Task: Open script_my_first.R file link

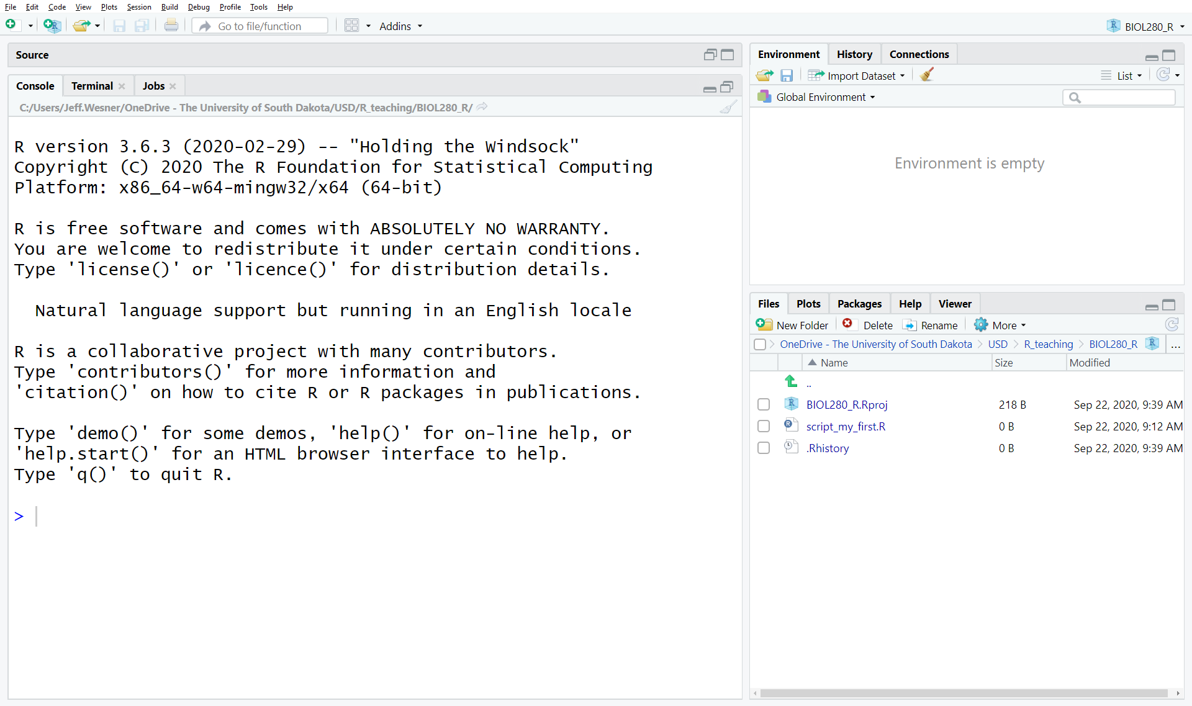Action: click(845, 427)
